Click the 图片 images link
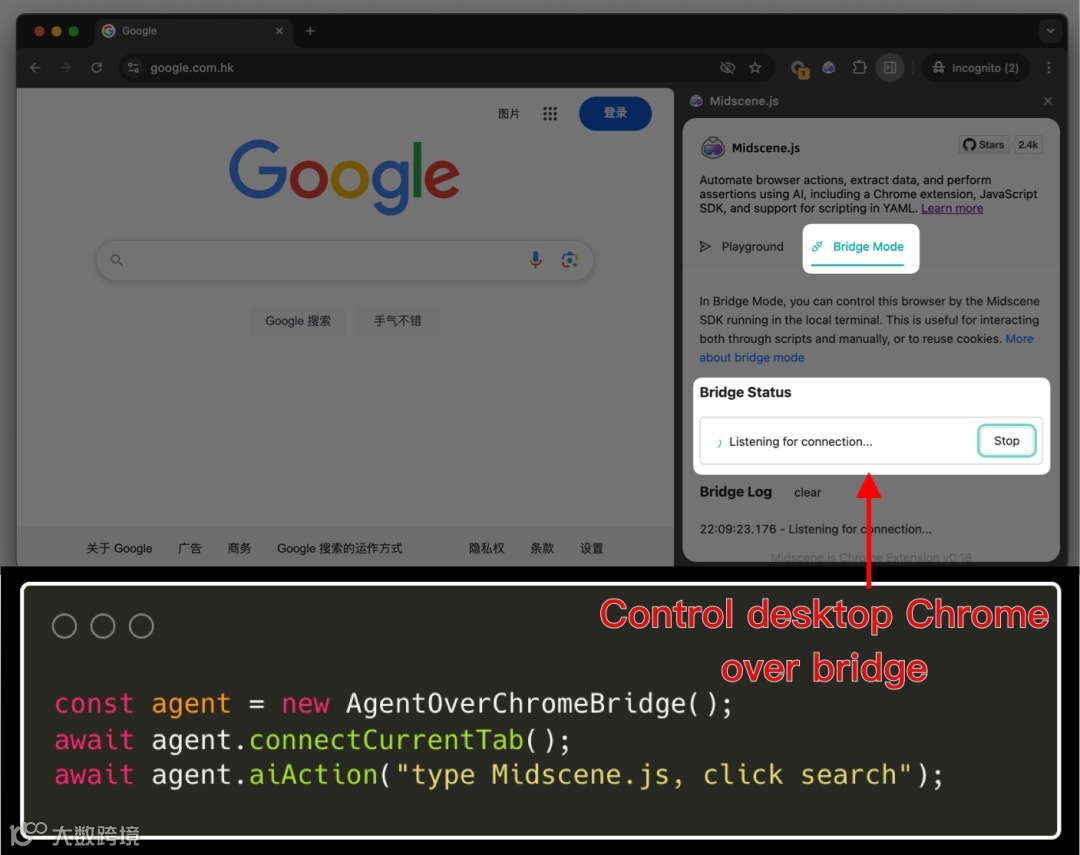 [x=509, y=114]
